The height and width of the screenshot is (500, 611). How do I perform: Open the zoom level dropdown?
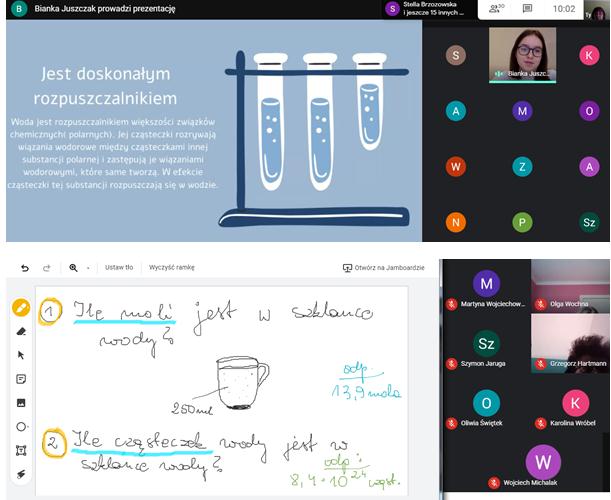(x=88, y=268)
